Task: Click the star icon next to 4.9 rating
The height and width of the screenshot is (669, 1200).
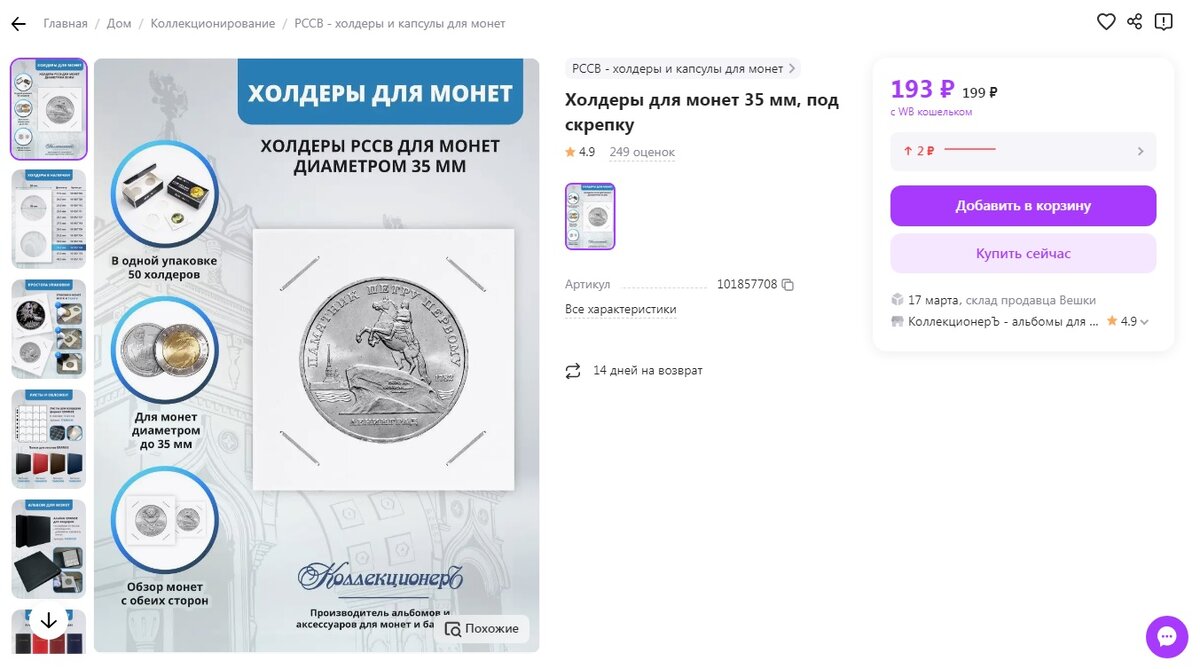Action: pos(571,152)
